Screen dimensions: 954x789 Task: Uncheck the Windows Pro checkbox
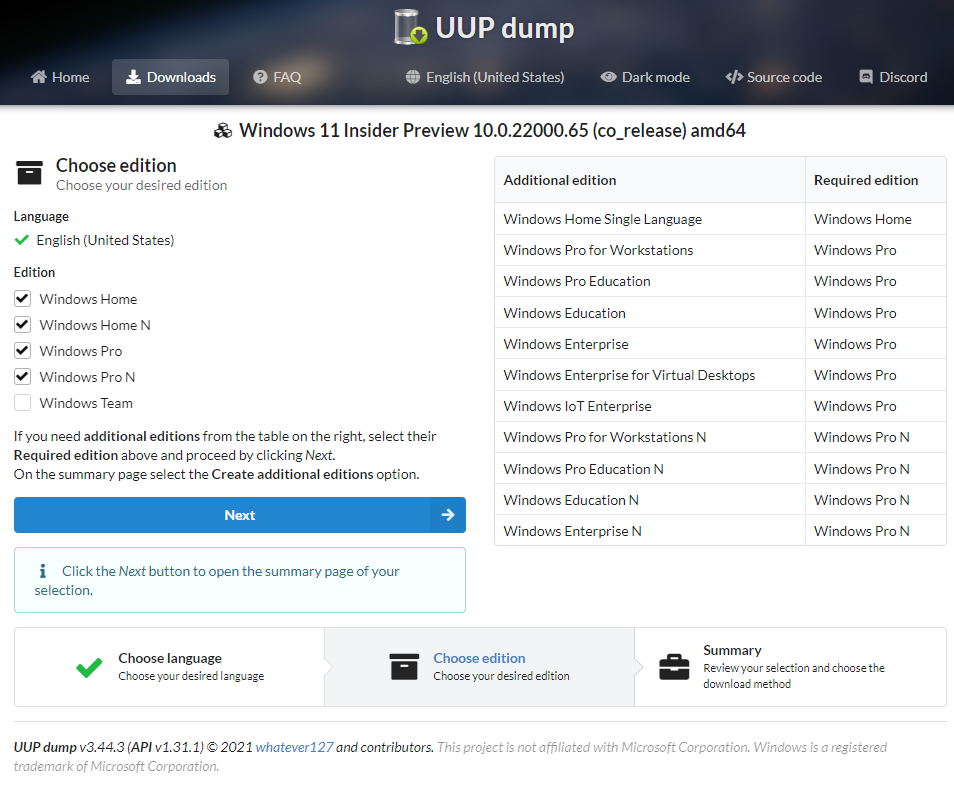23,351
